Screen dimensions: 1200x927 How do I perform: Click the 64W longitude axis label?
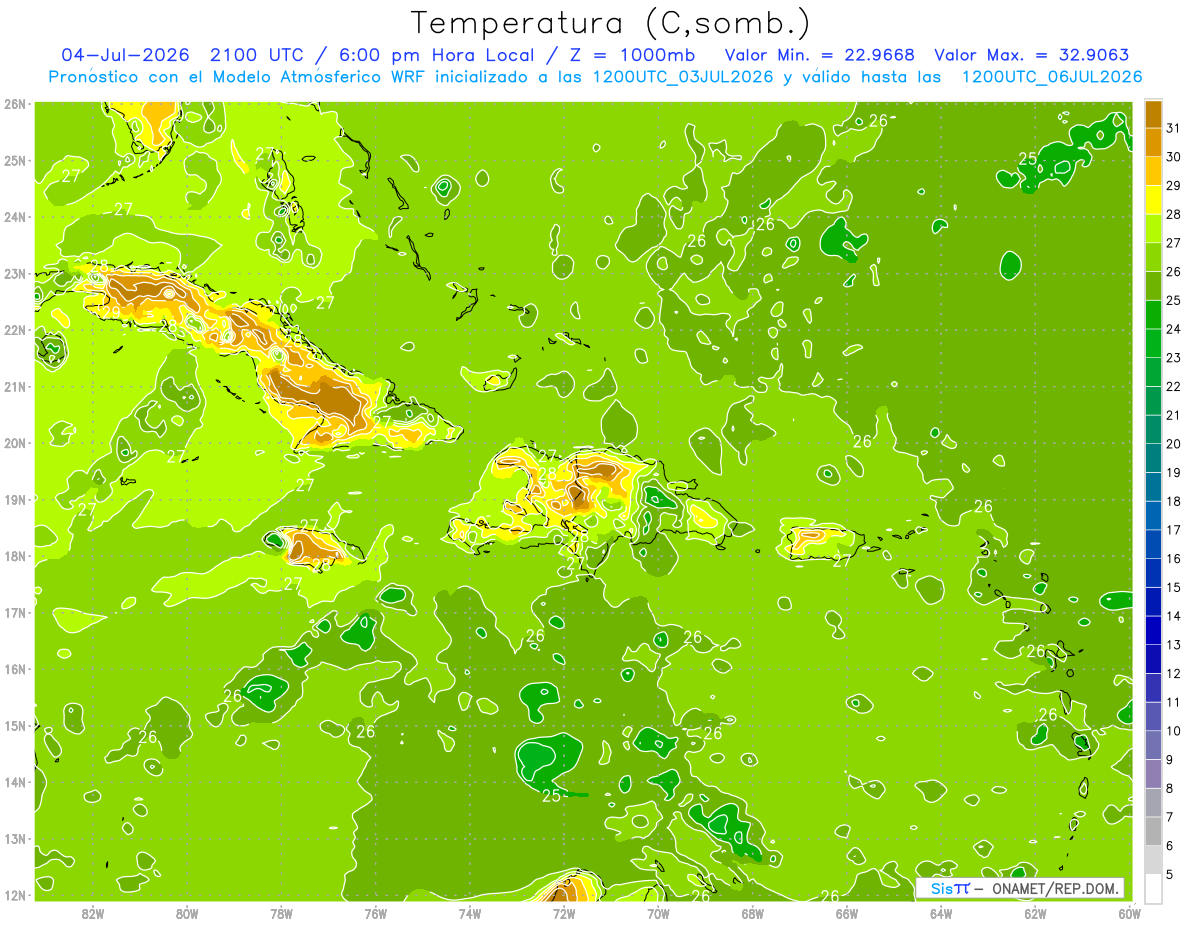(941, 912)
